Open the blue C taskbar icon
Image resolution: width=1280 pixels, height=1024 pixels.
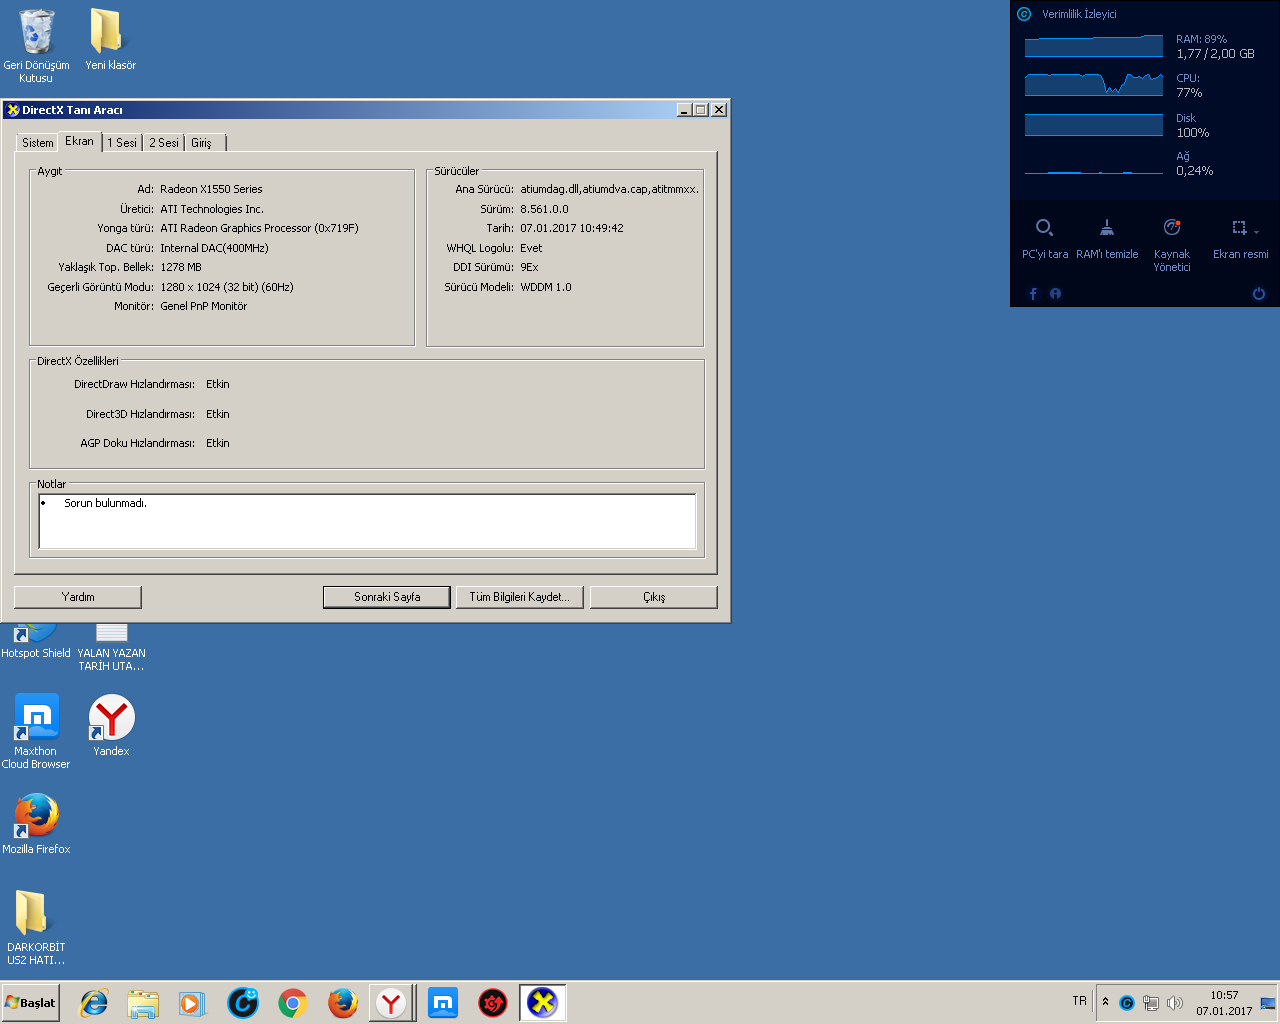[x=243, y=1003]
